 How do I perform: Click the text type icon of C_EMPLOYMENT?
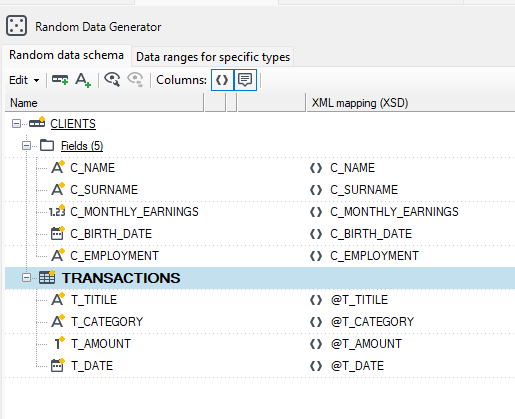click(x=58, y=255)
